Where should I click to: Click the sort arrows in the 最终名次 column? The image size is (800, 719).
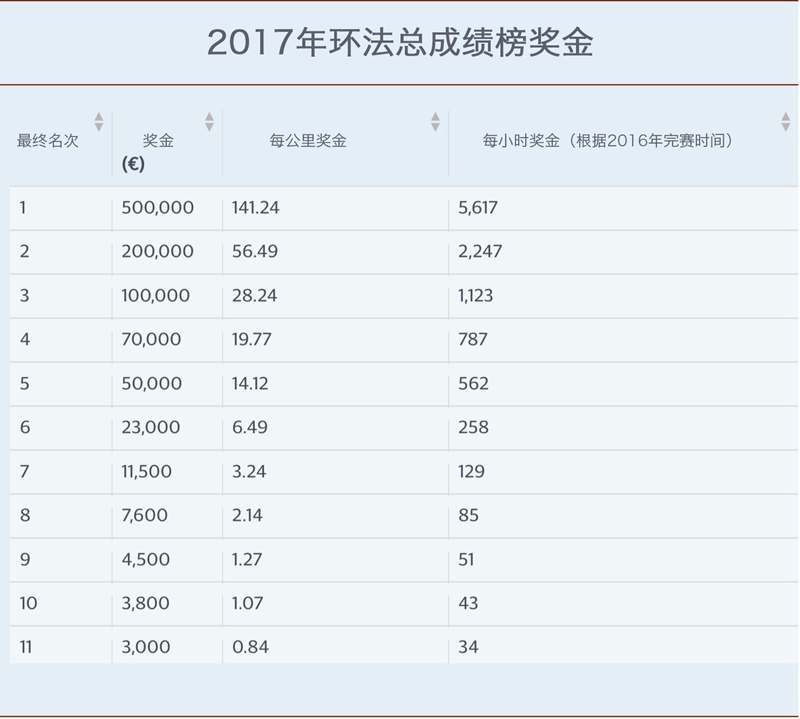[x=98, y=122]
